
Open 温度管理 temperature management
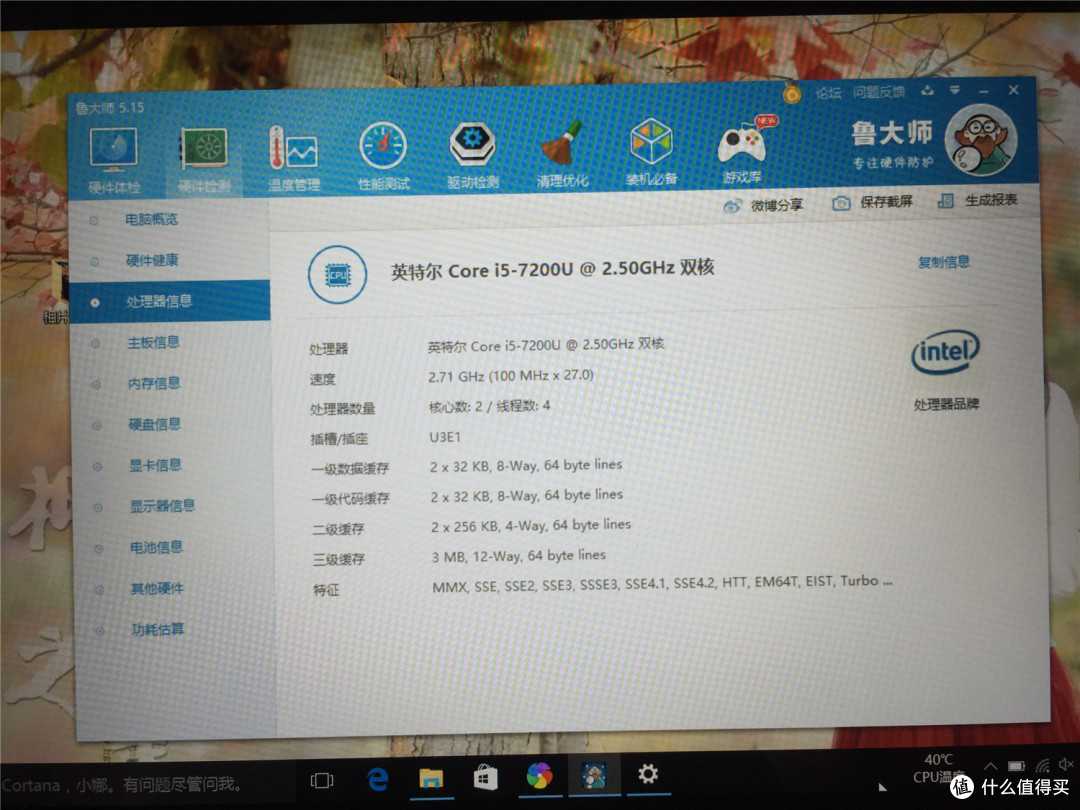pyautogui.click(x=294, y=157)
